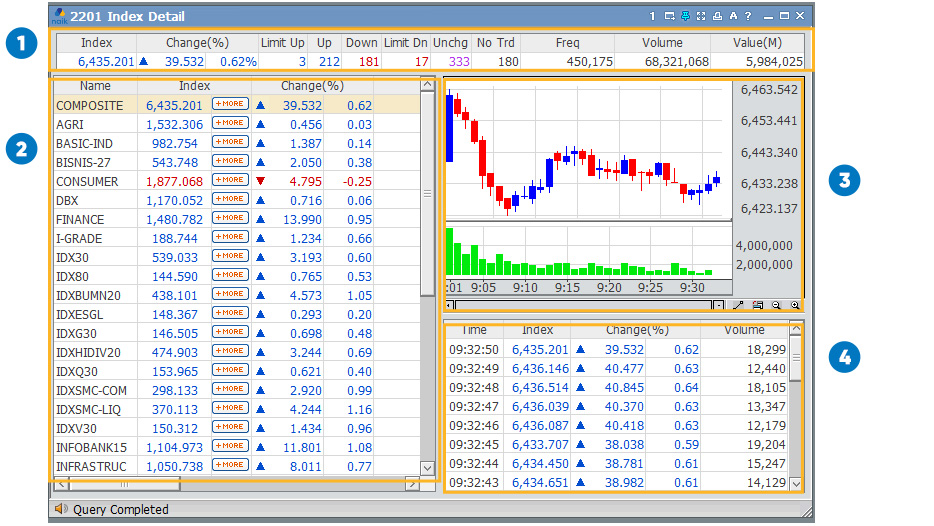The image size is (934, 526).
Task: Click the fullscreen expand icon in title bar
Action: pyautogui.click(x=701, y=16)
